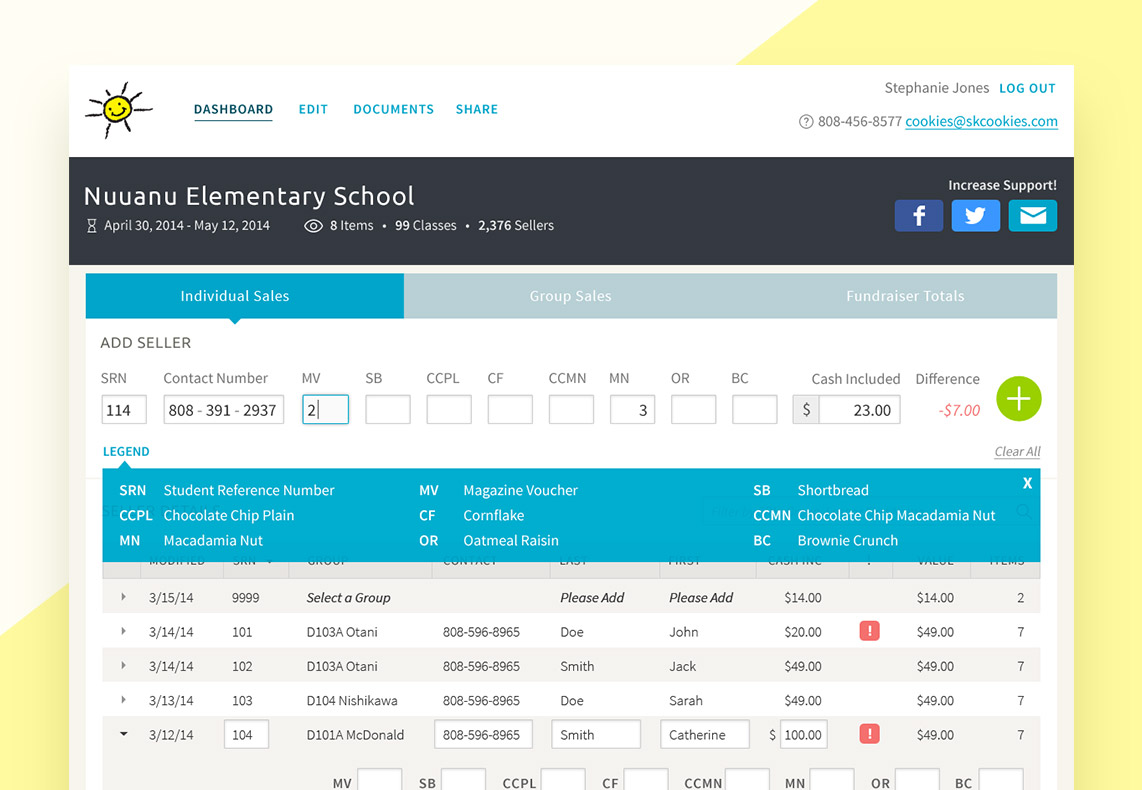
Task: Click the '3/13/14' modified date cell
Action: (171, 700)
